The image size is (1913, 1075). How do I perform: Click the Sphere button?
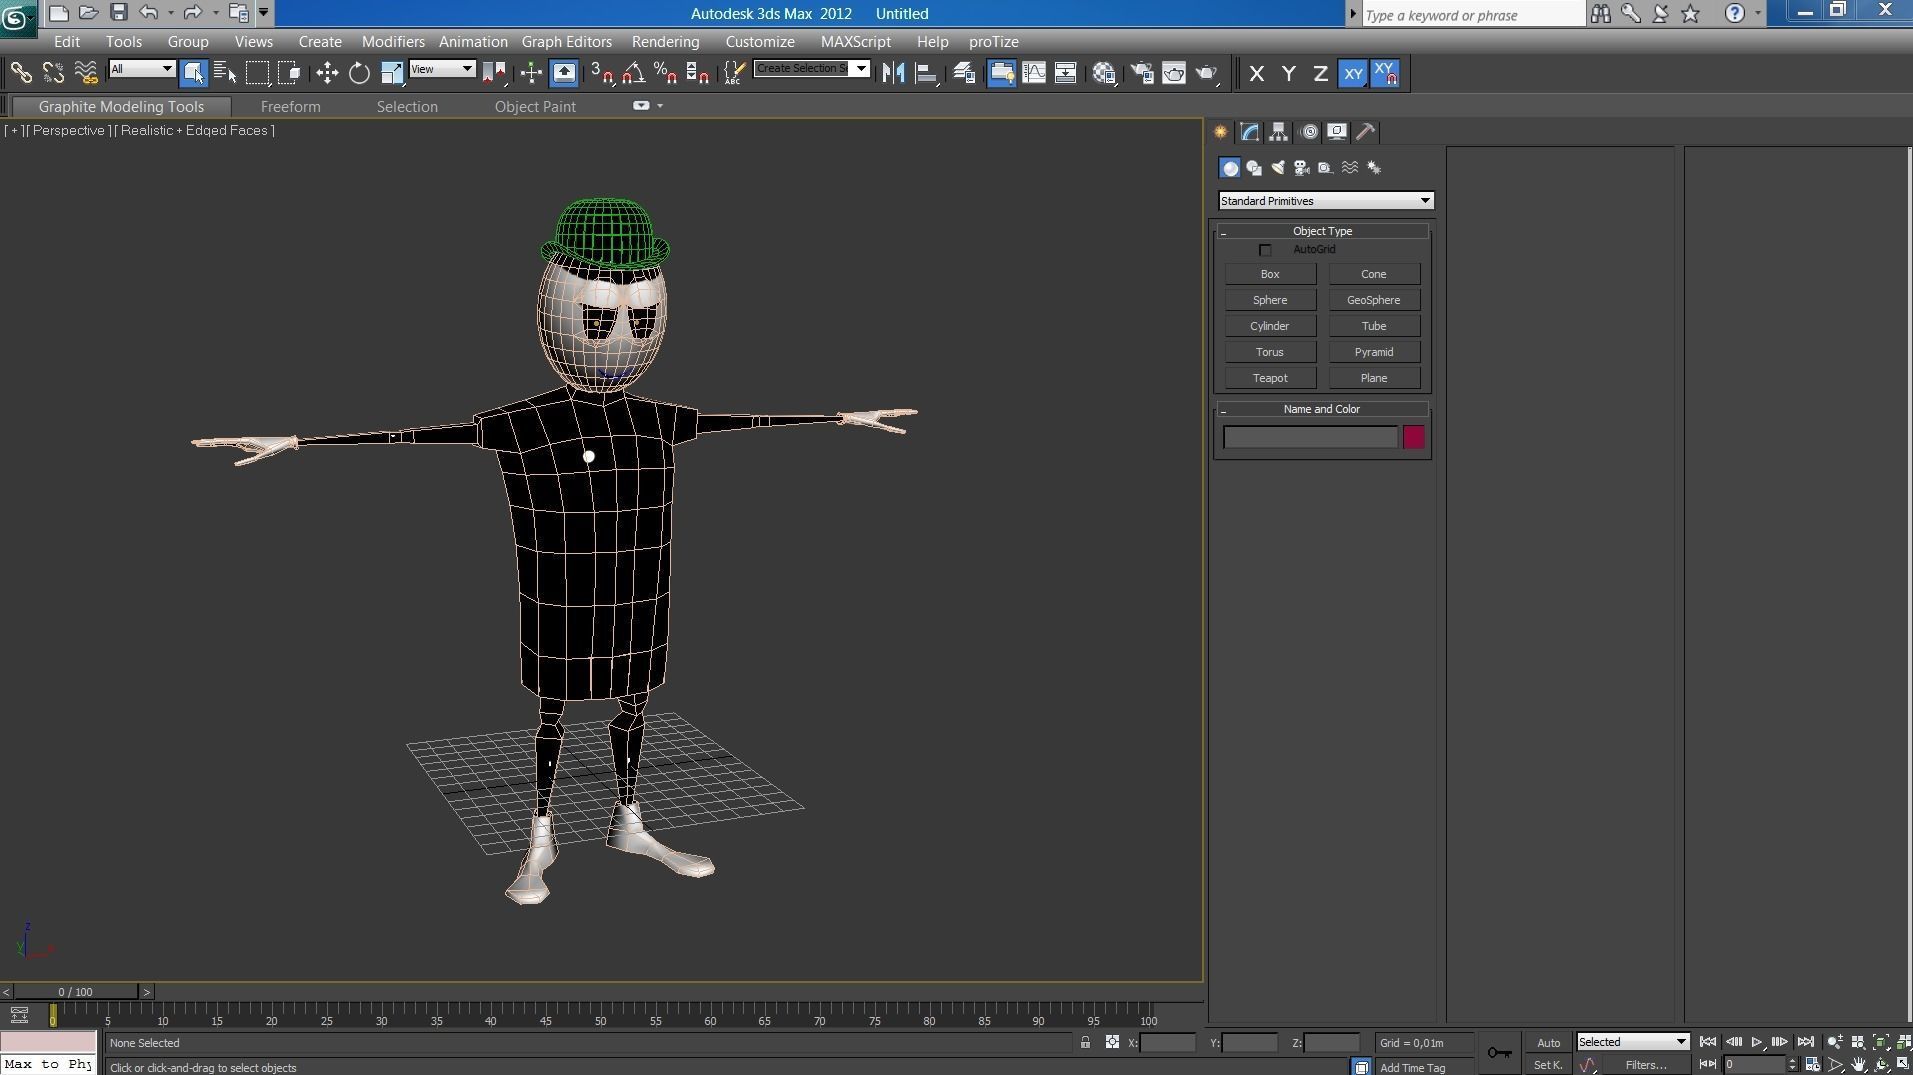[1270, 300]
